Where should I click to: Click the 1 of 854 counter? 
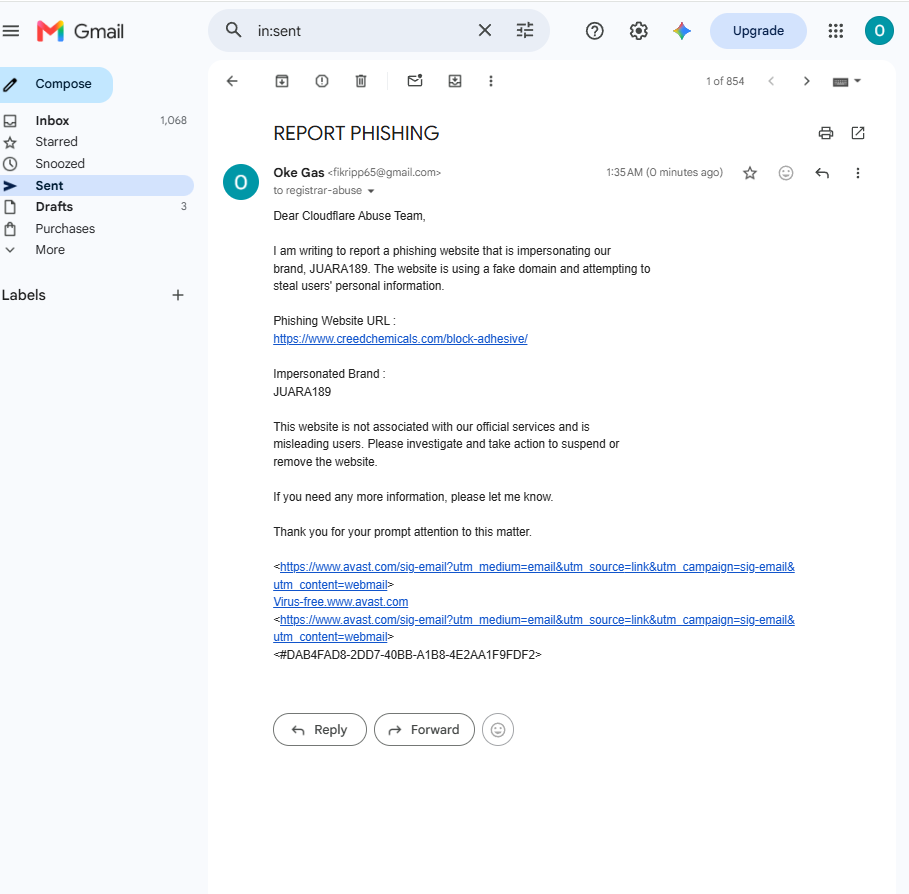click(725, 81)
